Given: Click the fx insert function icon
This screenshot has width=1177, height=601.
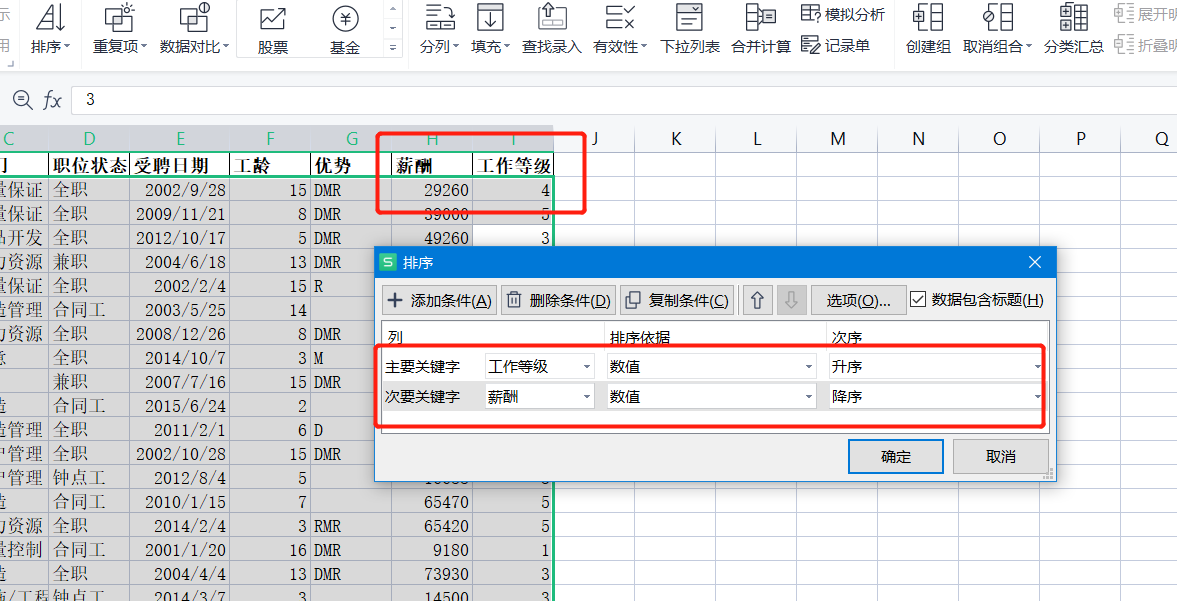Looking at the screenshot, I should pos(52,99).
